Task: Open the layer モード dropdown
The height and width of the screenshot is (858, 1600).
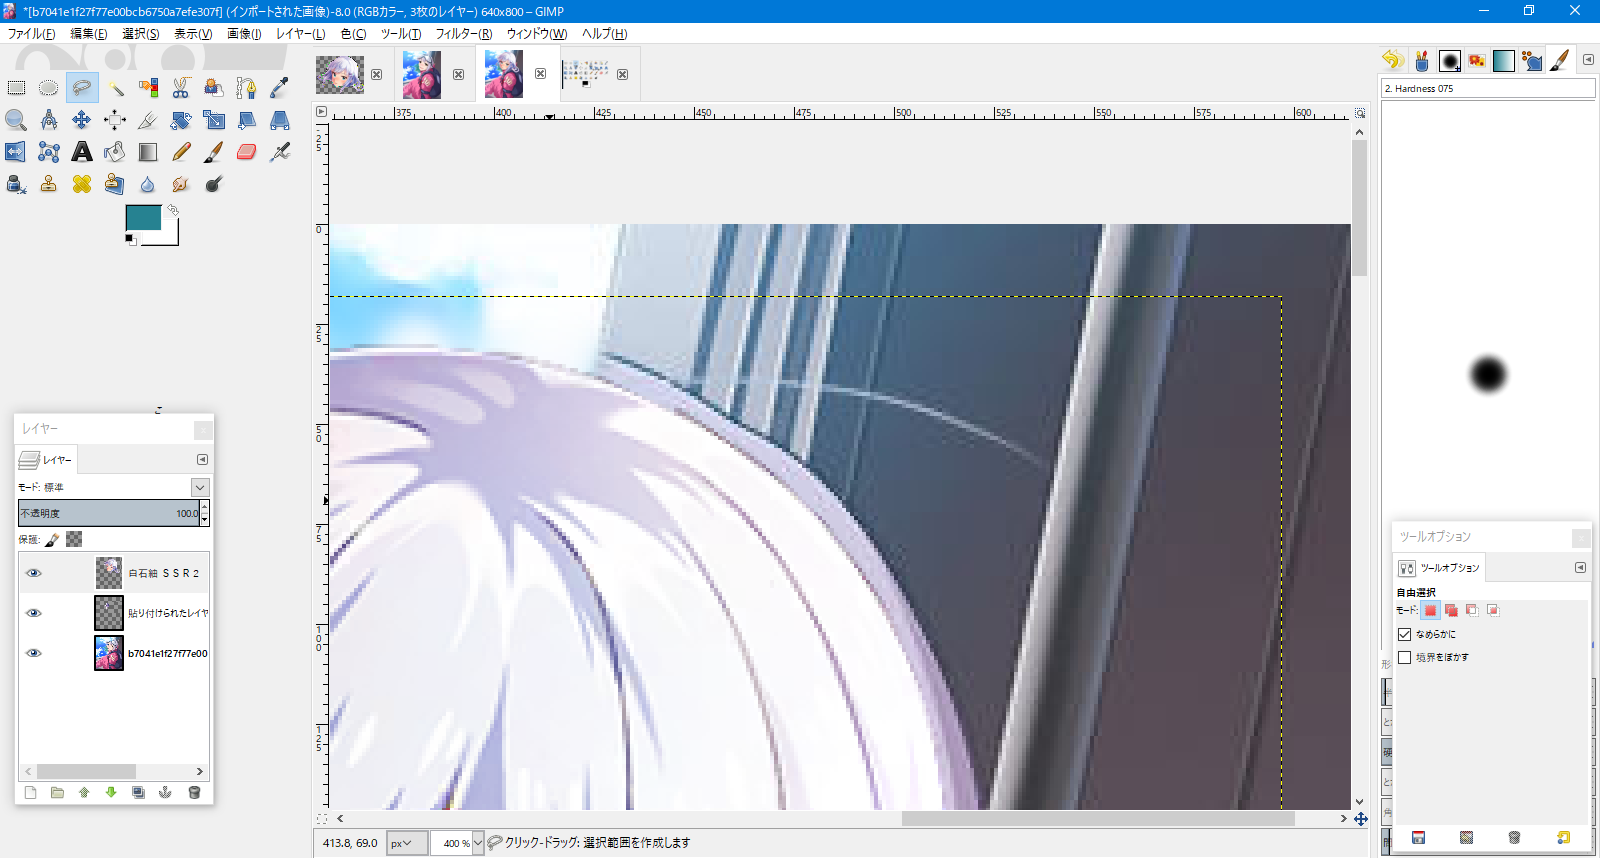Action: 200,487
